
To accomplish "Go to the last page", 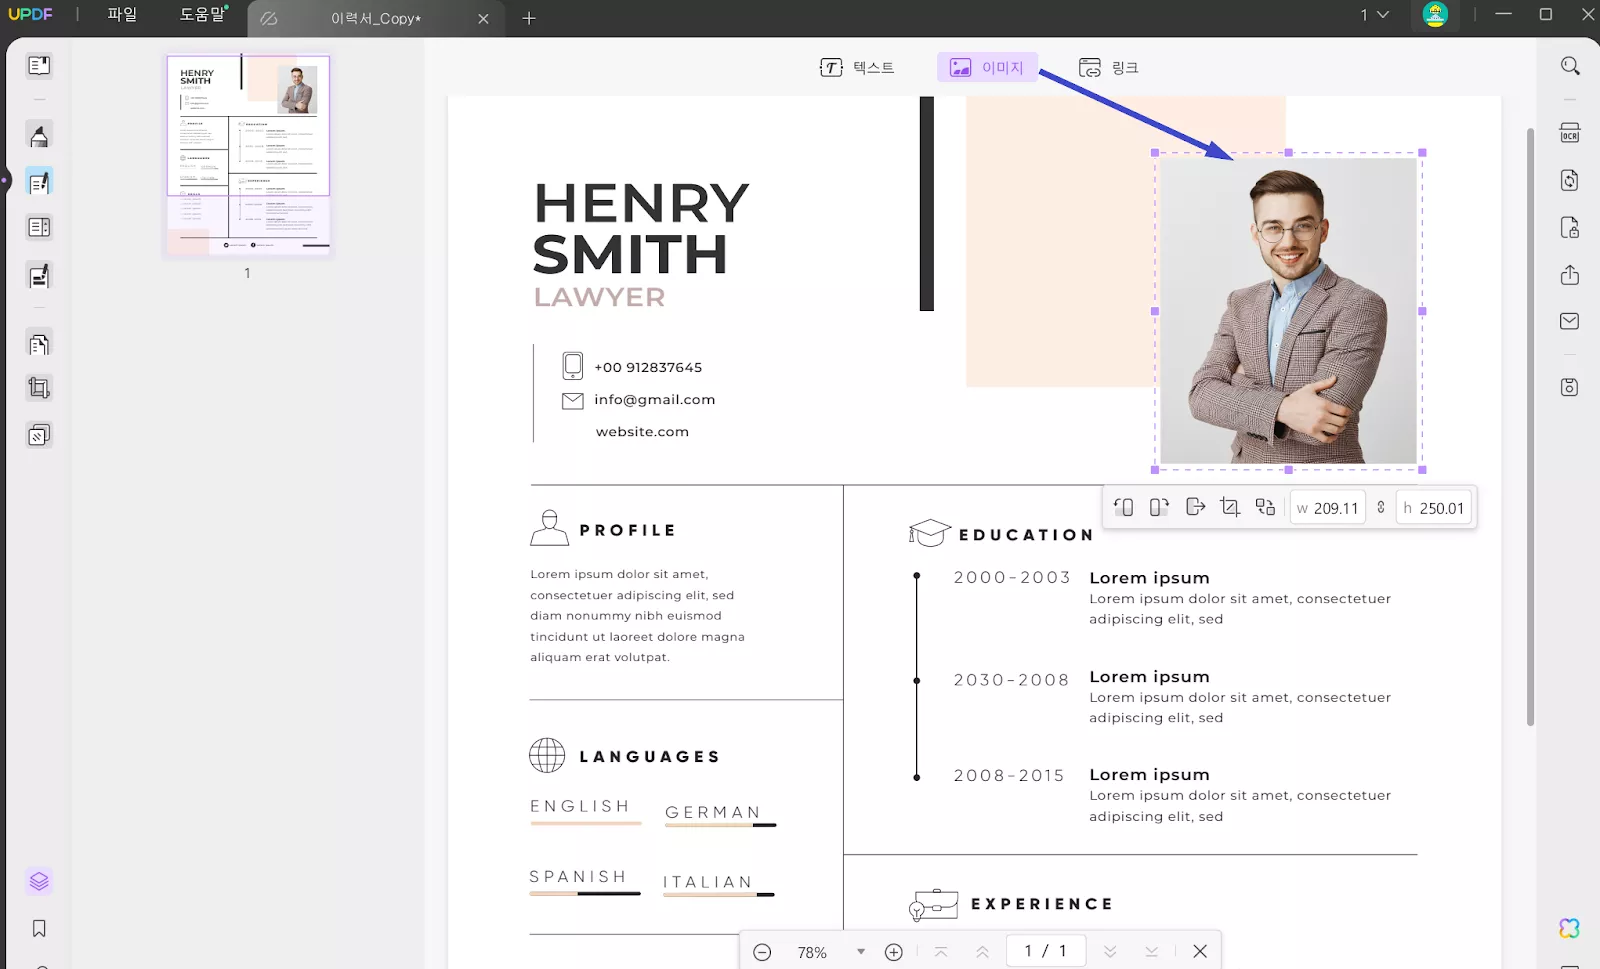I will 1152,952.
